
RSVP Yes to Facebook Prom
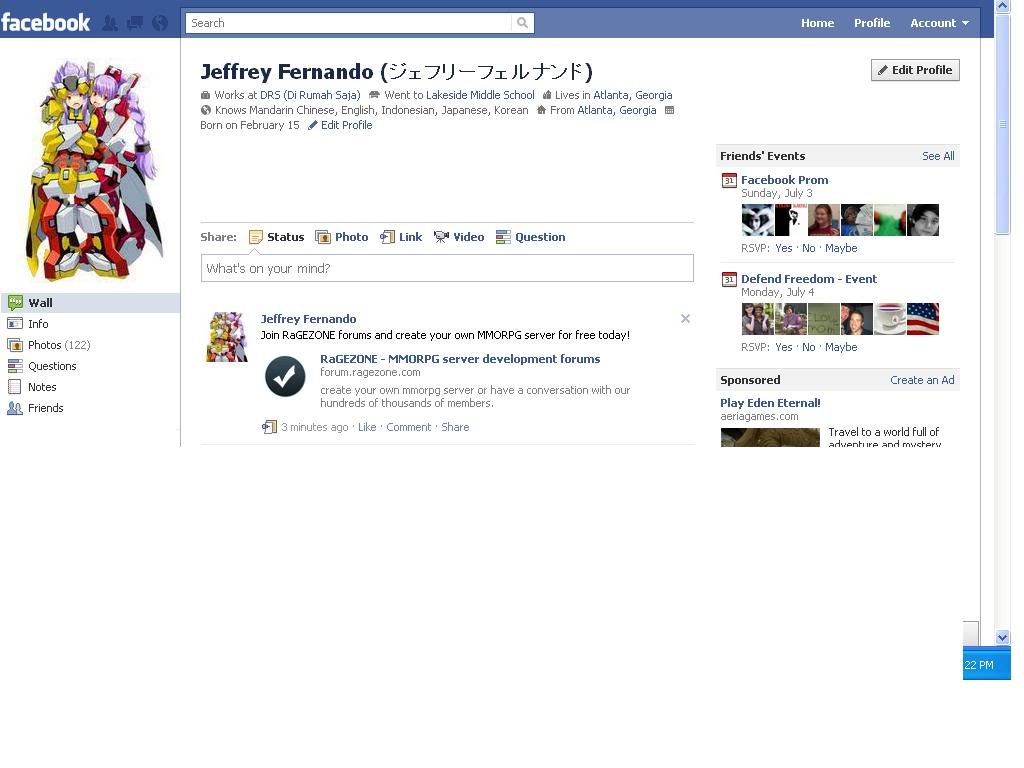click(x=783, y=248)
